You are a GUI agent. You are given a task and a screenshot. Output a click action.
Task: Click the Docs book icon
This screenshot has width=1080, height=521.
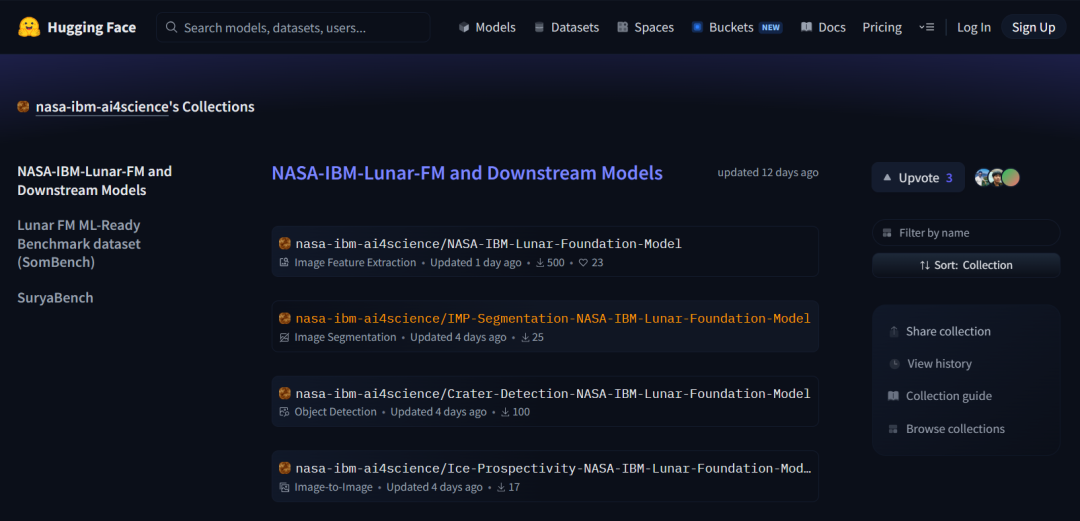click(807, 28)
